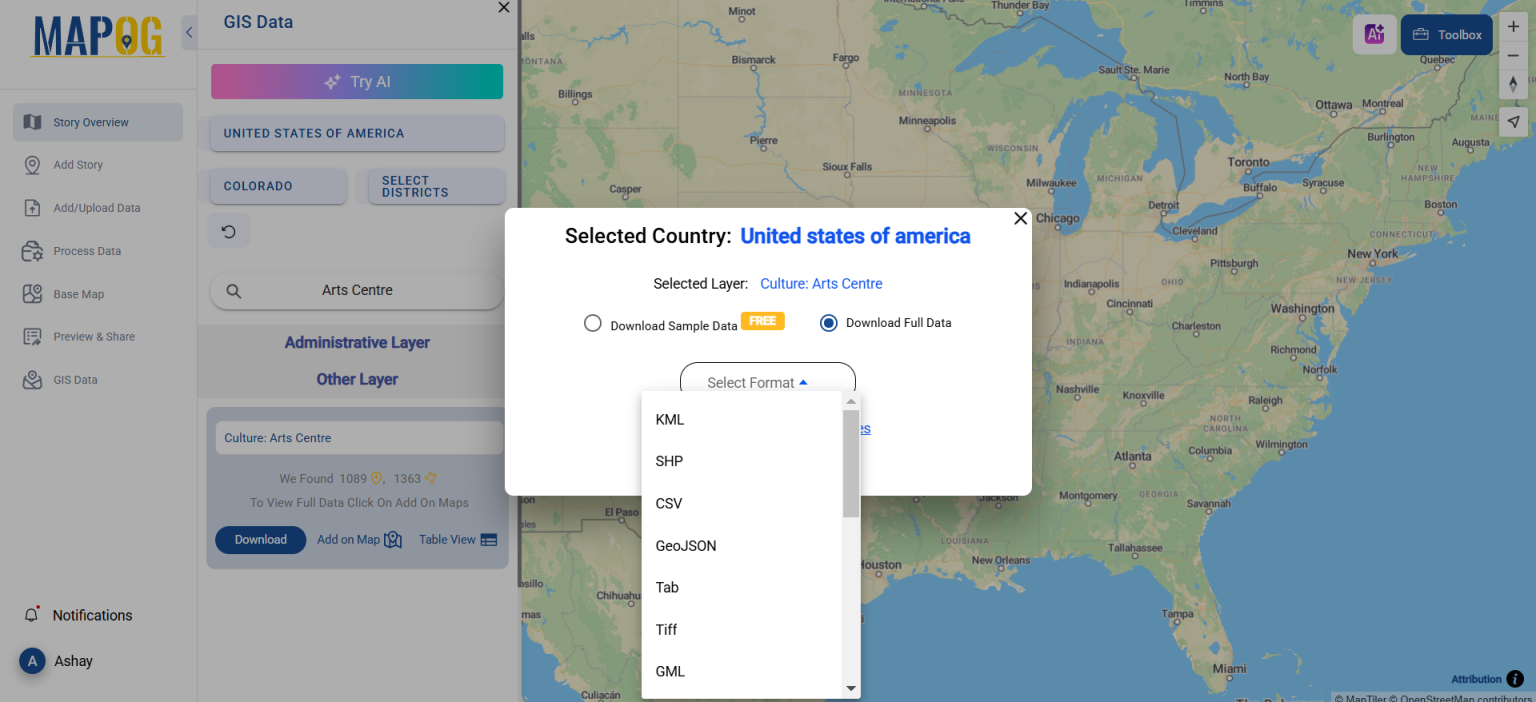Screen dimensions: 1536x702
Task: Click the locate me arrow icon
Action: (1513, 122)
